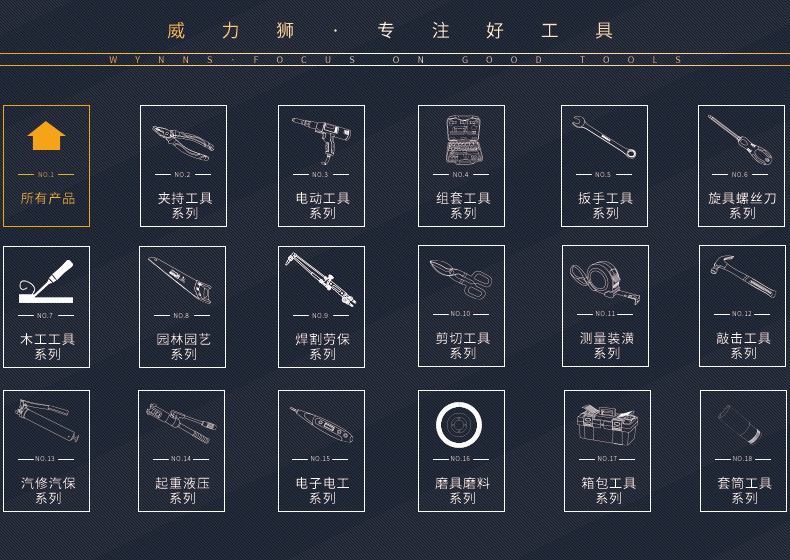Click the welding torch icon 焊割劳保

(320, 279)
